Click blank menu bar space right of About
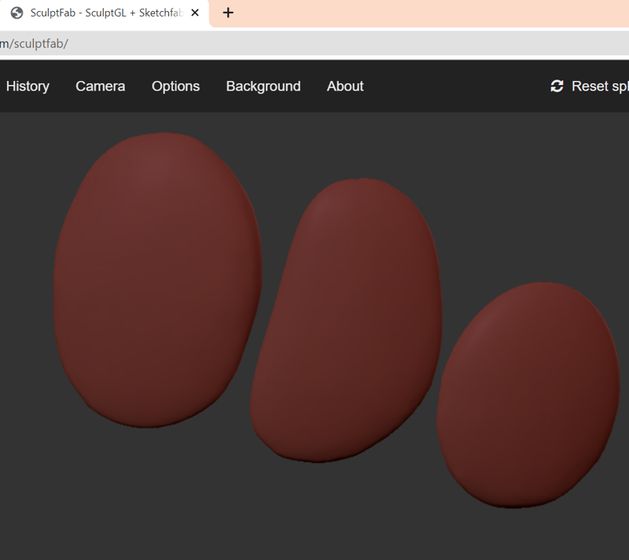This screenshot has height=560, width=629. [453, 86]
